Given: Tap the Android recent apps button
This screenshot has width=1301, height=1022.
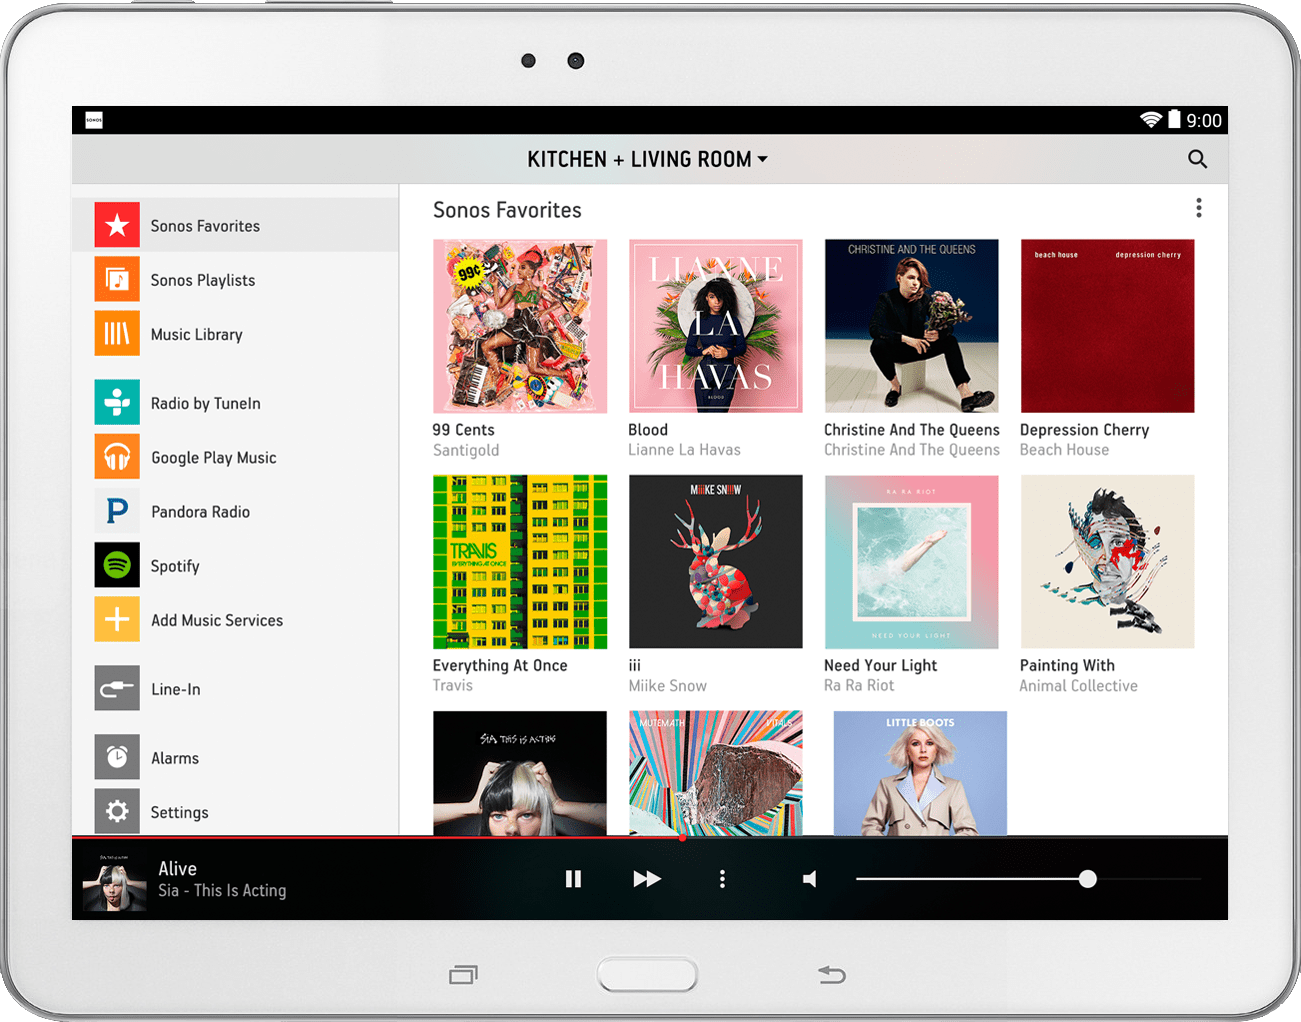Looking at the screenshot, I should [463, 974].
